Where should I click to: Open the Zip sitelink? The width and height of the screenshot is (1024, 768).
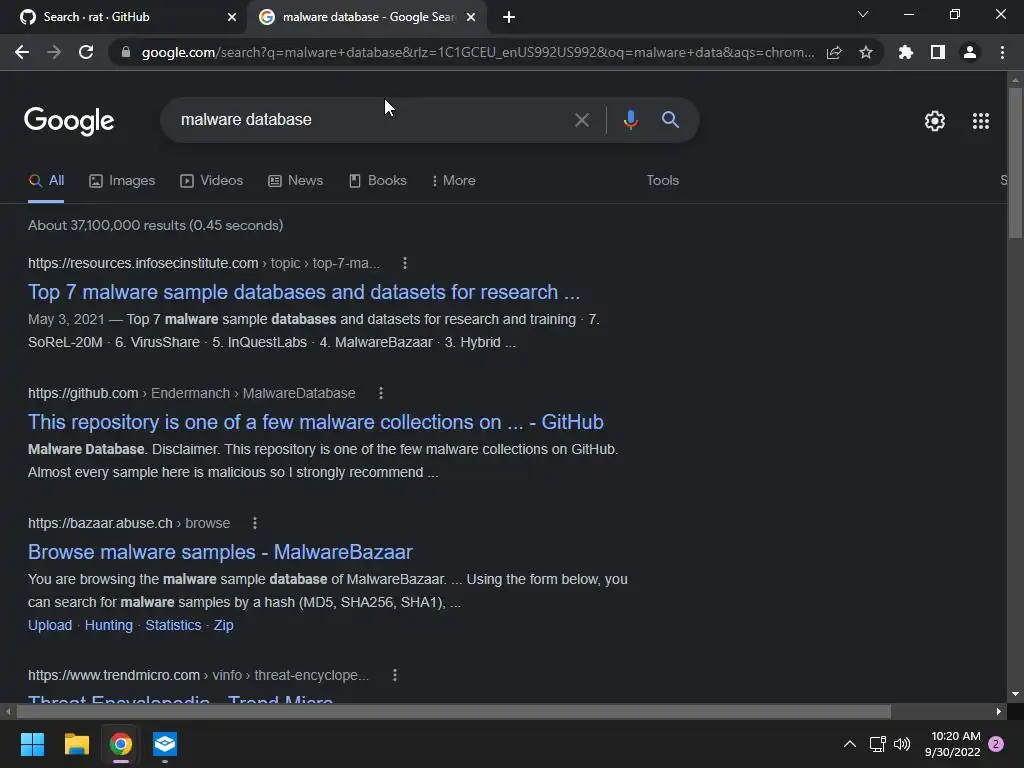[x=223, y=625]
